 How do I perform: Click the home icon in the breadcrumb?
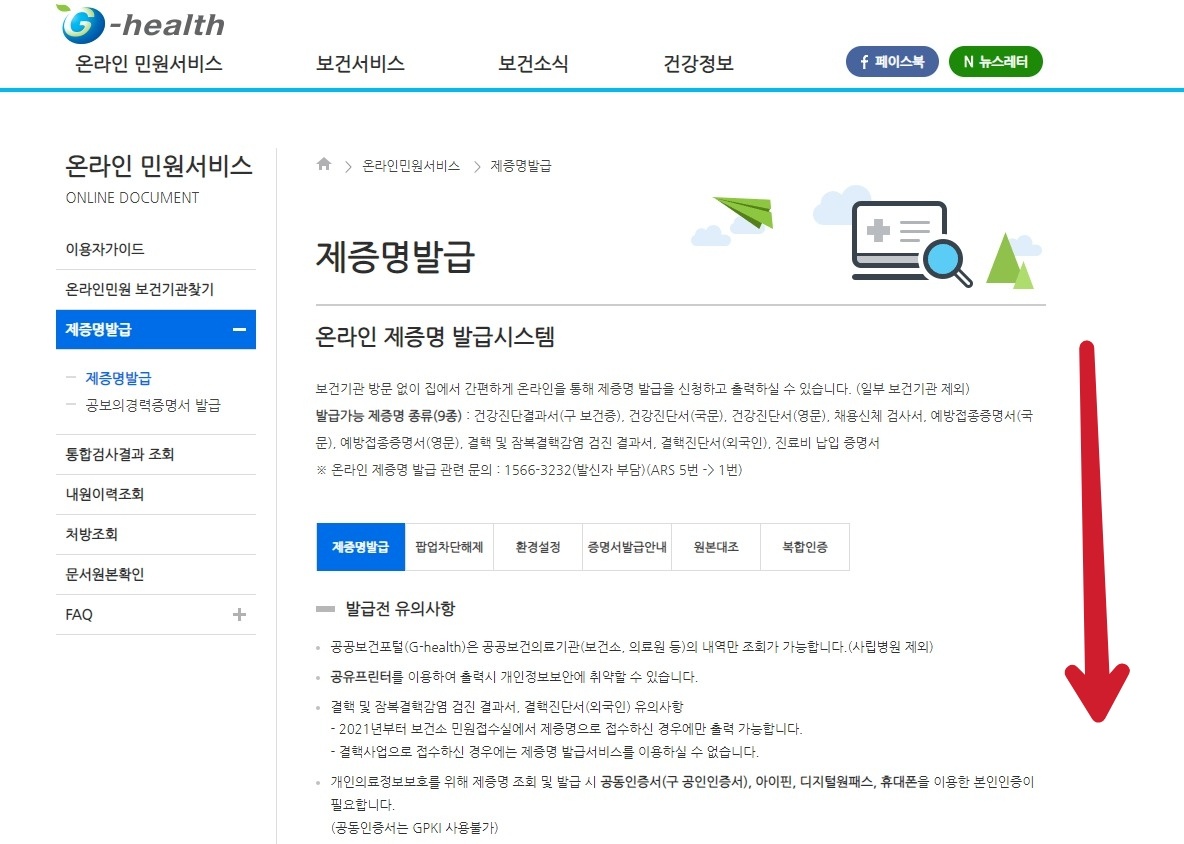pos(324,165)
